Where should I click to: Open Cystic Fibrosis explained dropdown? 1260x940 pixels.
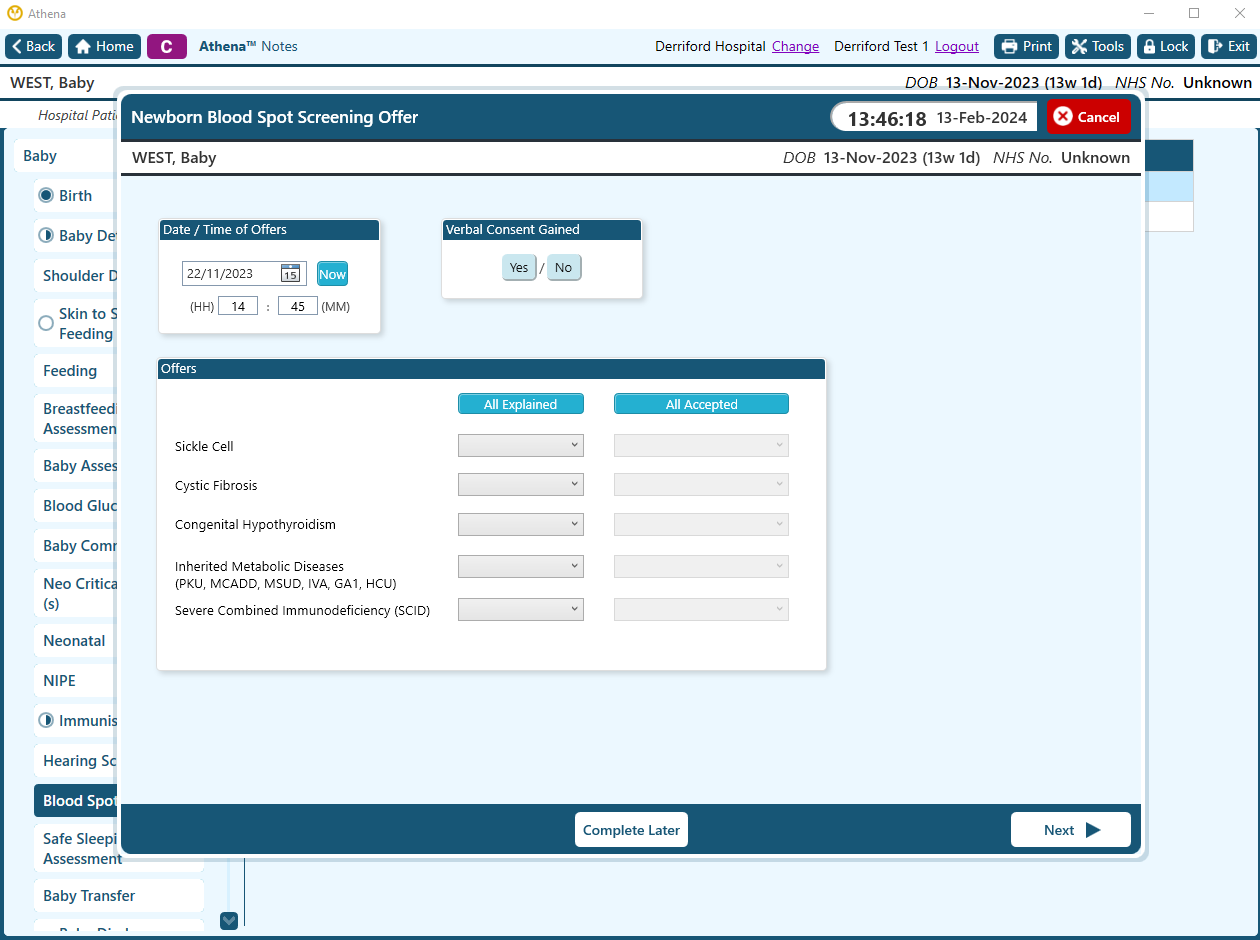[520, 485]
